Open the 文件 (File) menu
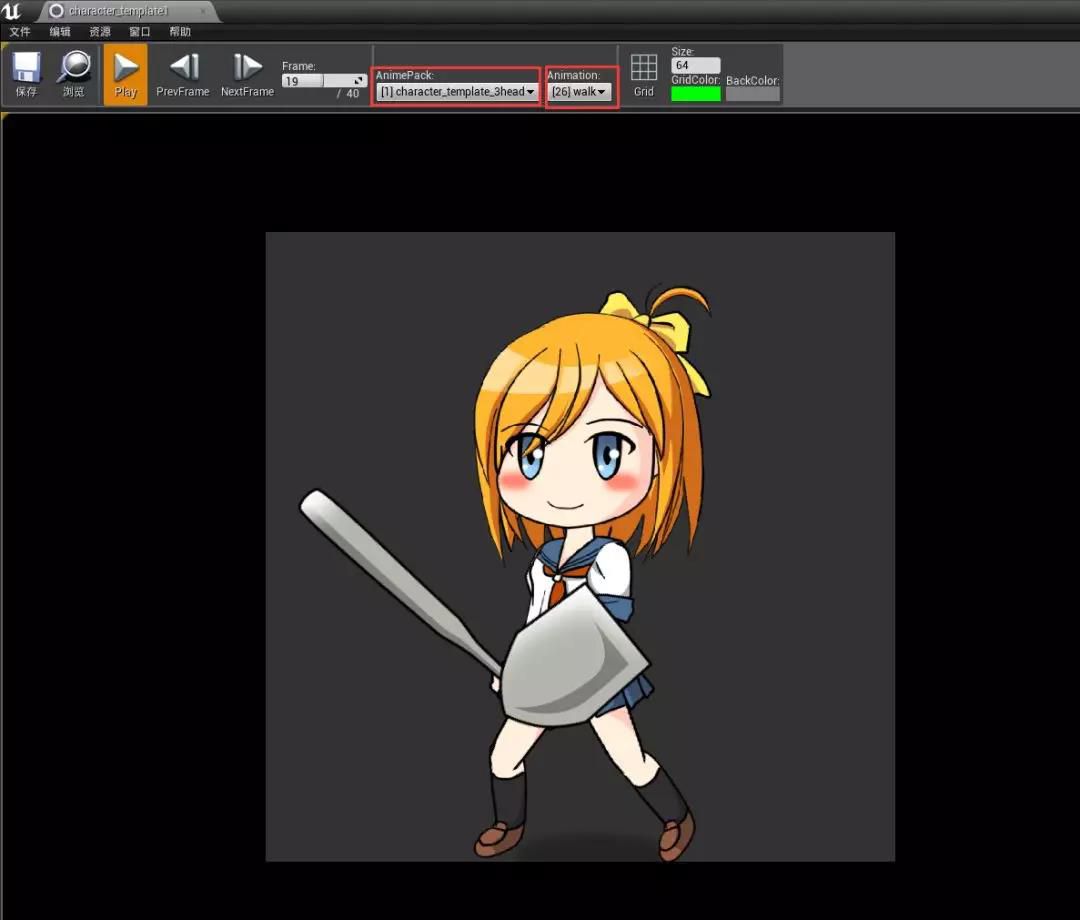1080x920 pixels. [20, 32]
